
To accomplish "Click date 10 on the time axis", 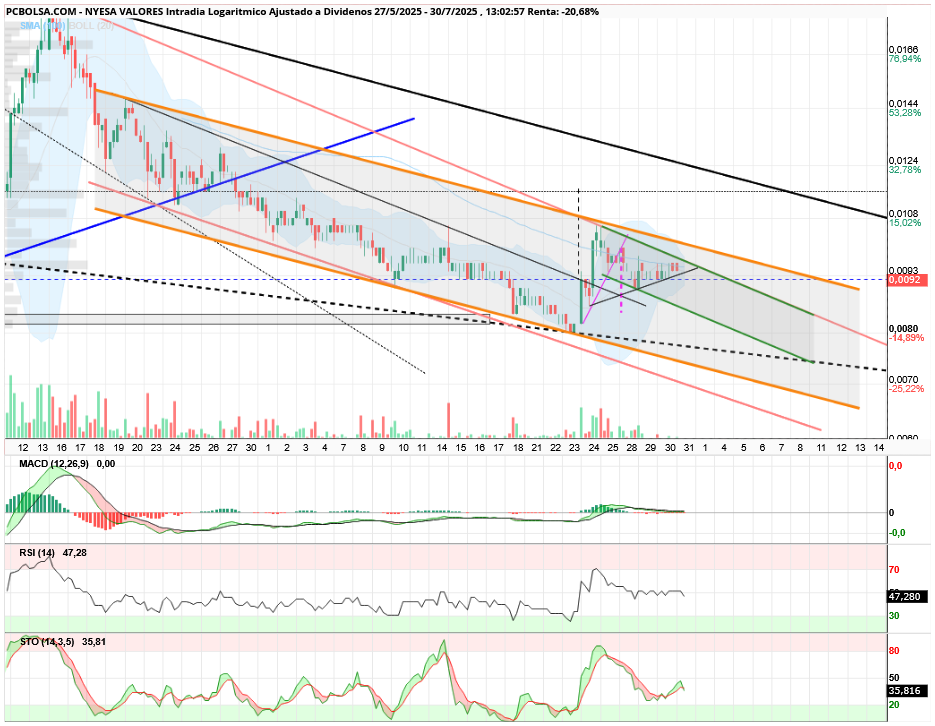I will point(404,448).
